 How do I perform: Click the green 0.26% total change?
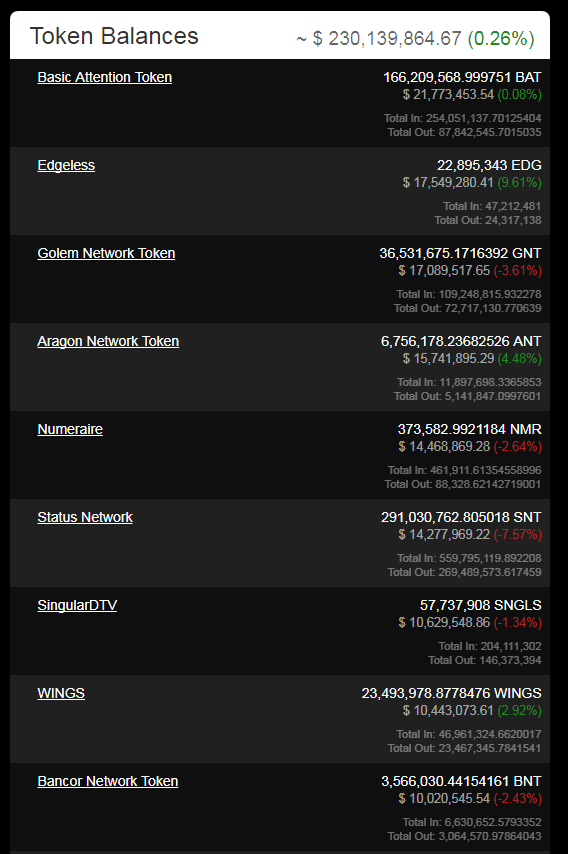pyautogui.click(x=501, y=39)
